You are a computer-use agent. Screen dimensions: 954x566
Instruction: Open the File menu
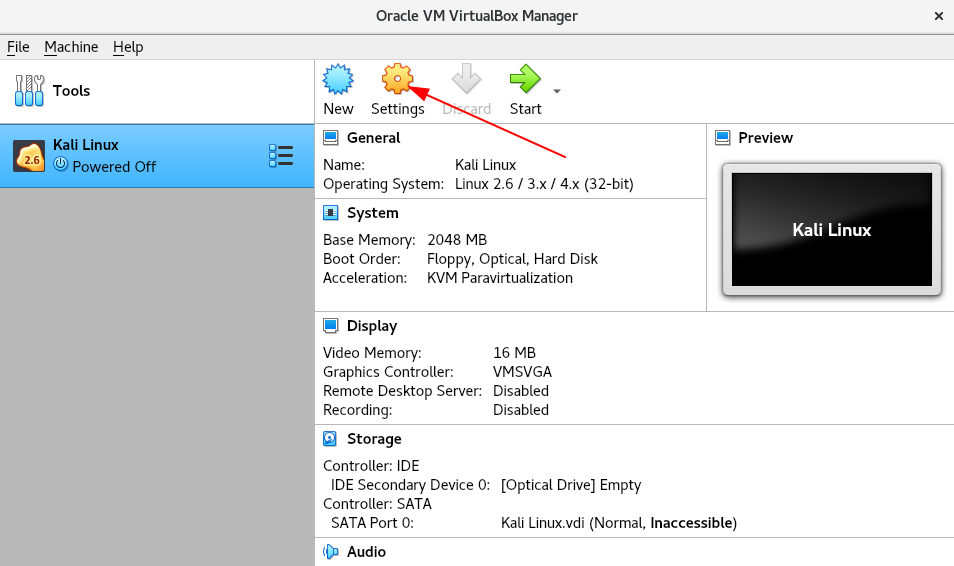[x=18, y=47]
